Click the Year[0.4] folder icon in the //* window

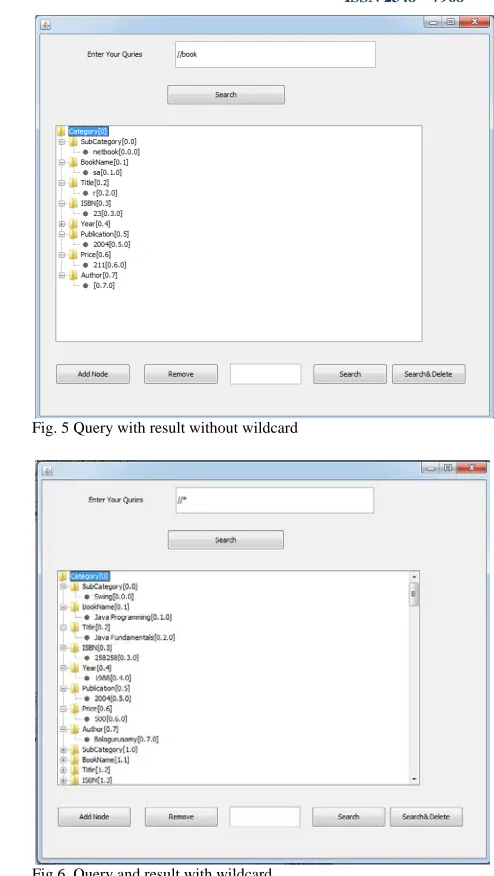pyautogui.click(x=75, y=668)
